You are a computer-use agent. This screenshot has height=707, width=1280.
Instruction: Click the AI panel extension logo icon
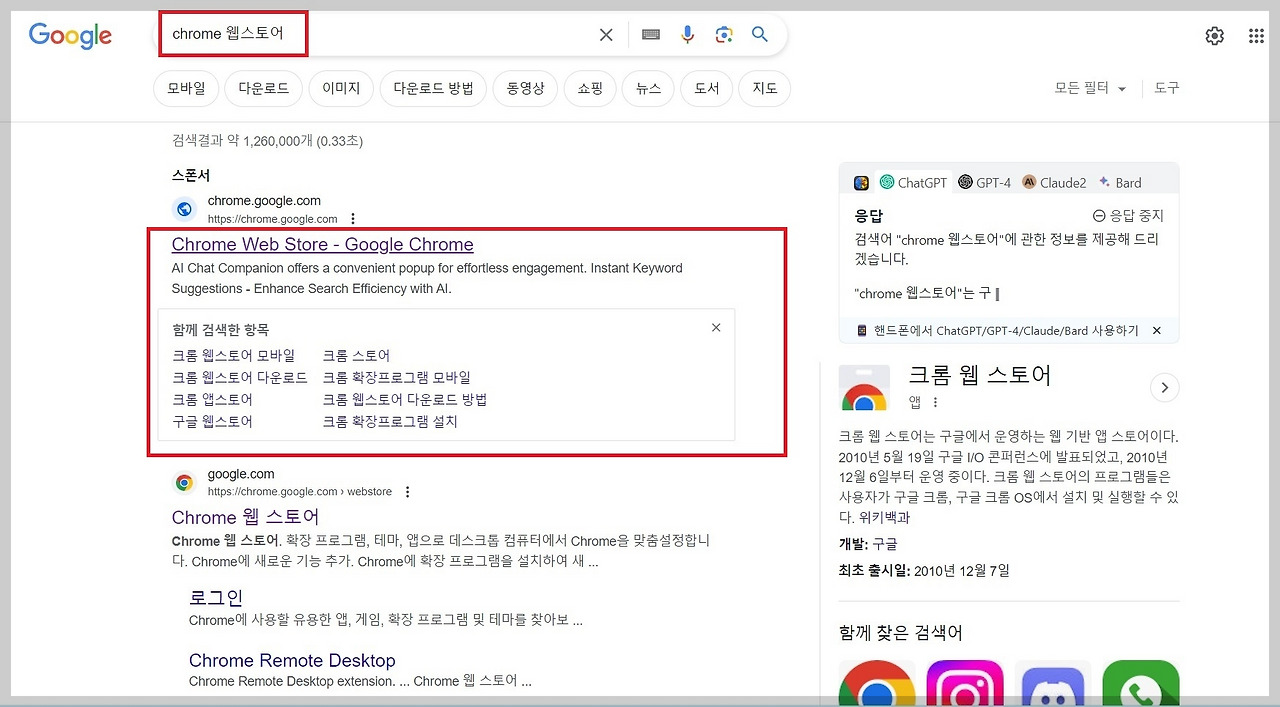861,183
